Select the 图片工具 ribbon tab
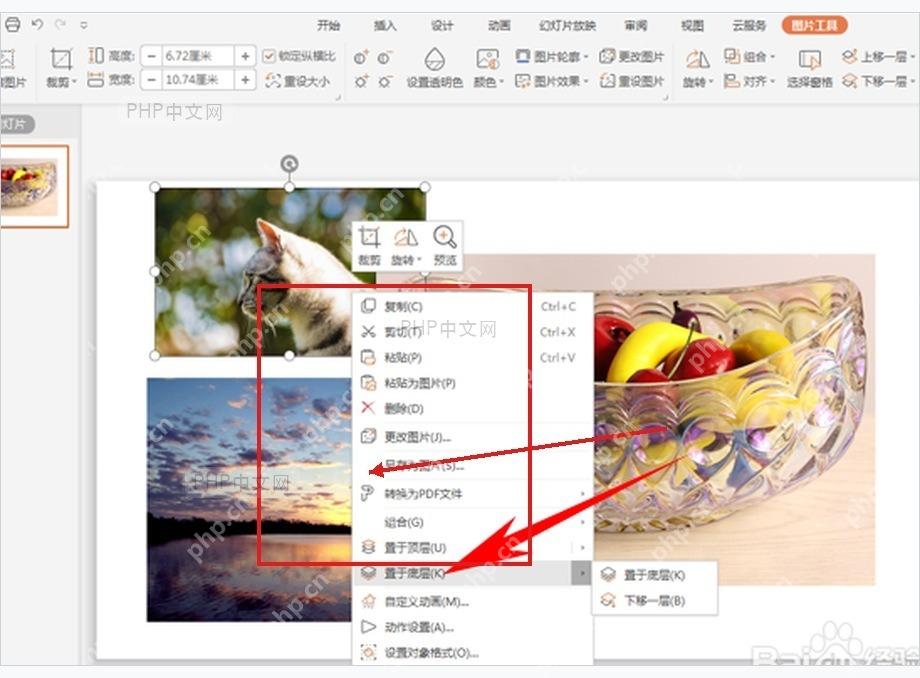Viewport: 920px width, 678px height. coord(814,25)
